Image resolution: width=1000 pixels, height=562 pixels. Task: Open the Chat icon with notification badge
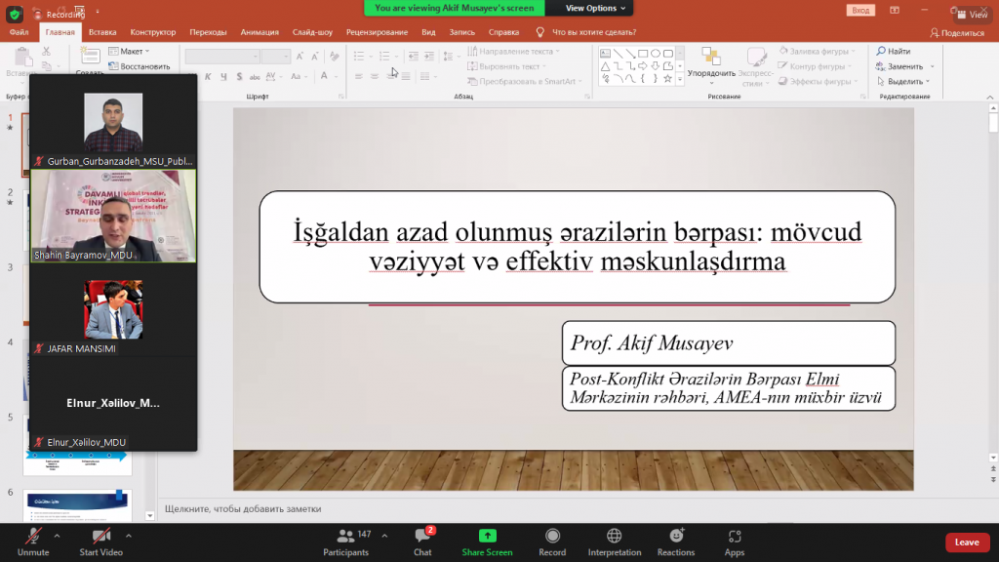[423, 536]
